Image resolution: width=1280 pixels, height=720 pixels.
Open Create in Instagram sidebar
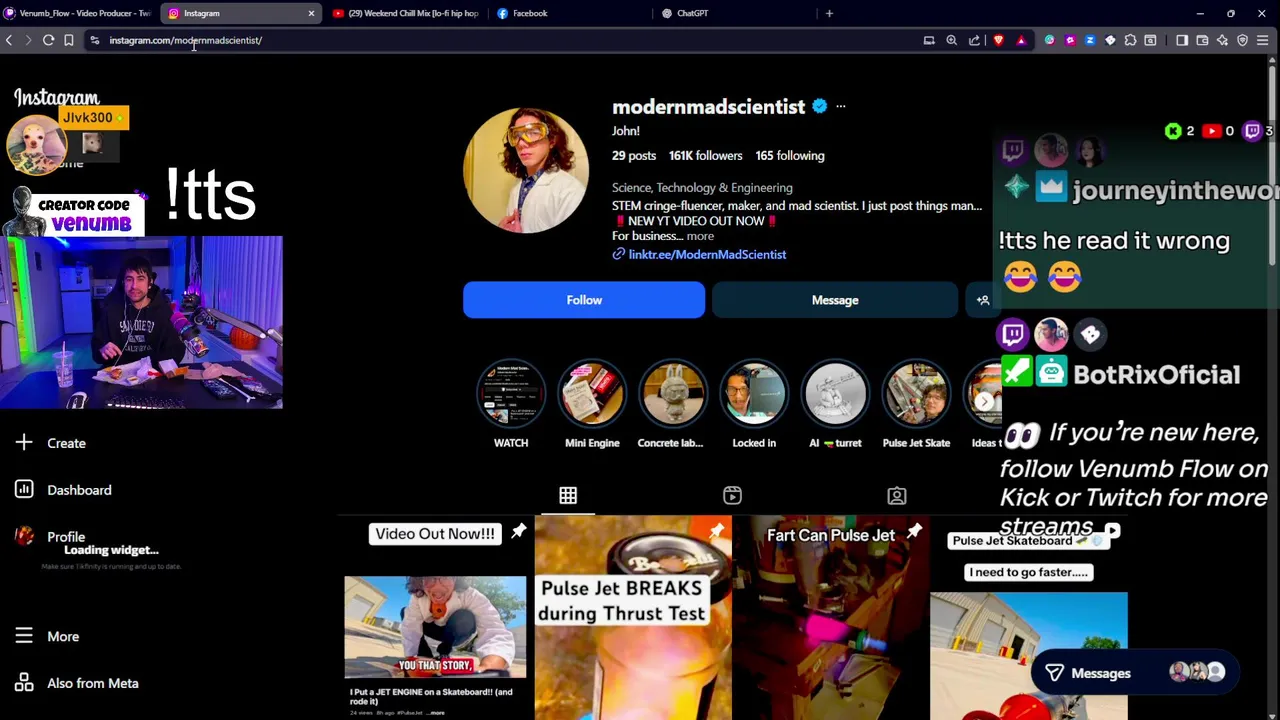pos(51,443)
